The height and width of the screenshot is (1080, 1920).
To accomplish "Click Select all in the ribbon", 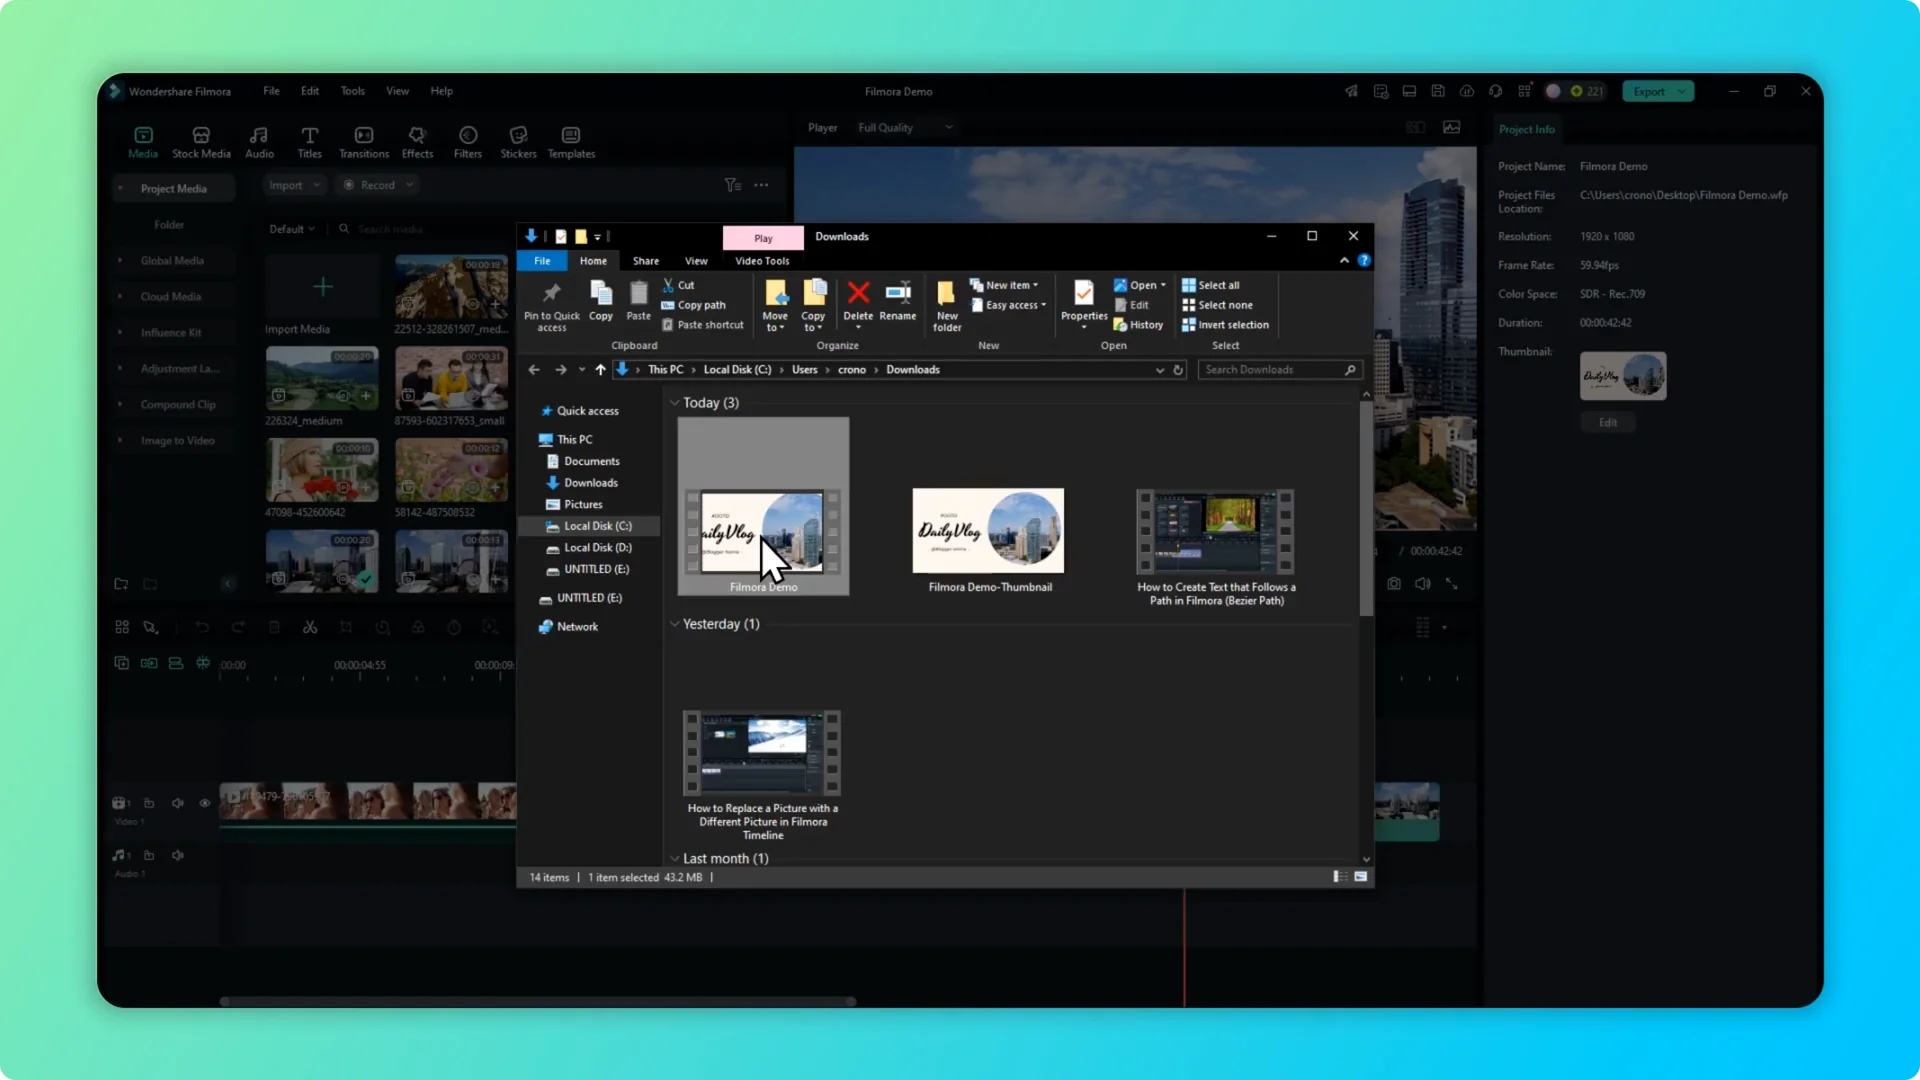I will point(1211,285).
